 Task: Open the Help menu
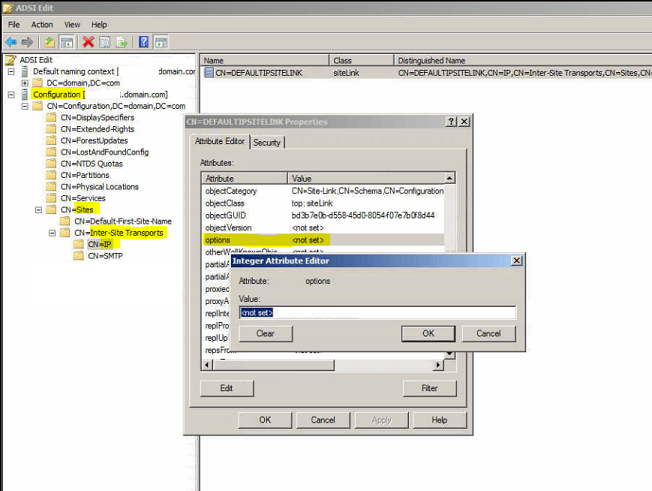click(x=99, y=25)
